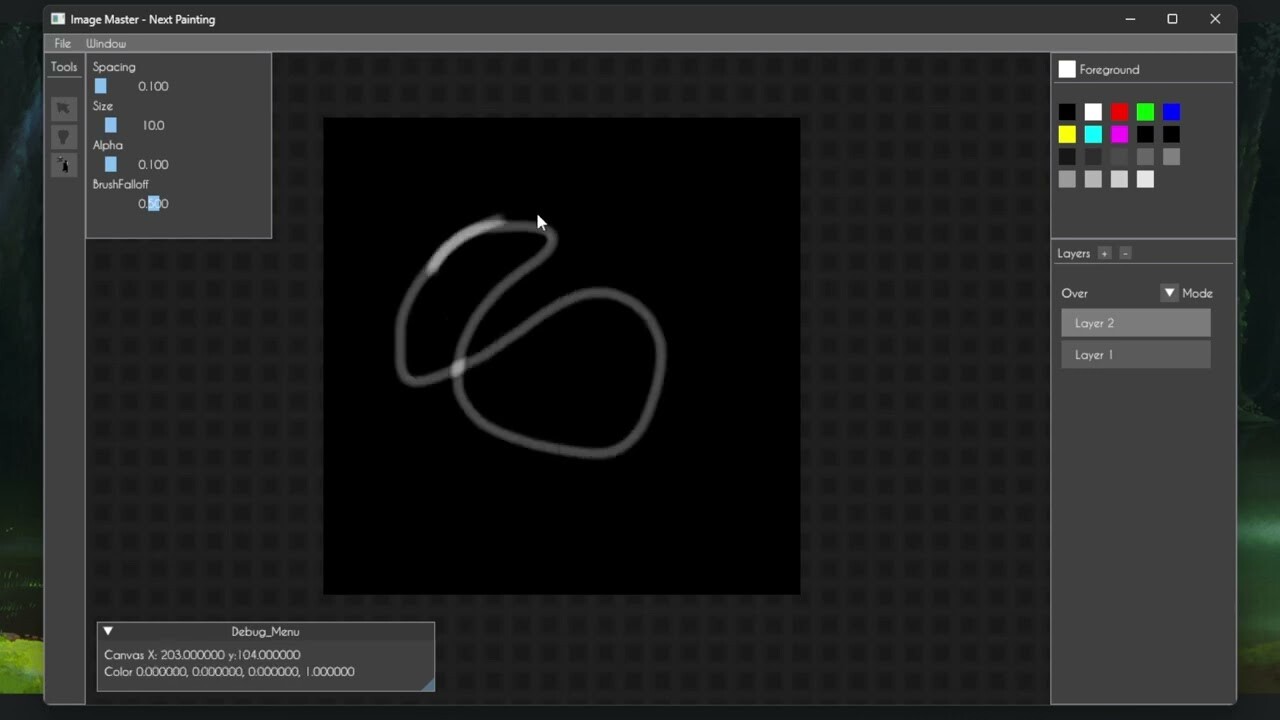Set foreground to the red swatch
1280x720 pixels.
[x=1119, y=111]
